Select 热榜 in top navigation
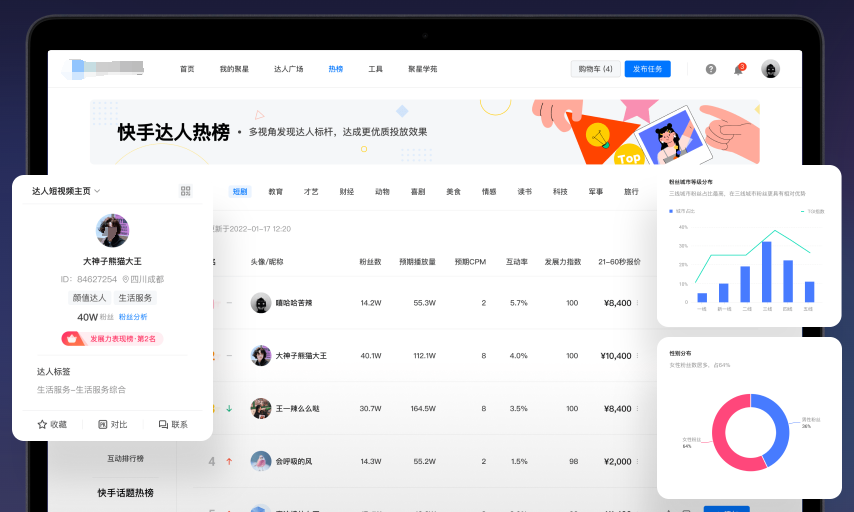 [336, 69]
